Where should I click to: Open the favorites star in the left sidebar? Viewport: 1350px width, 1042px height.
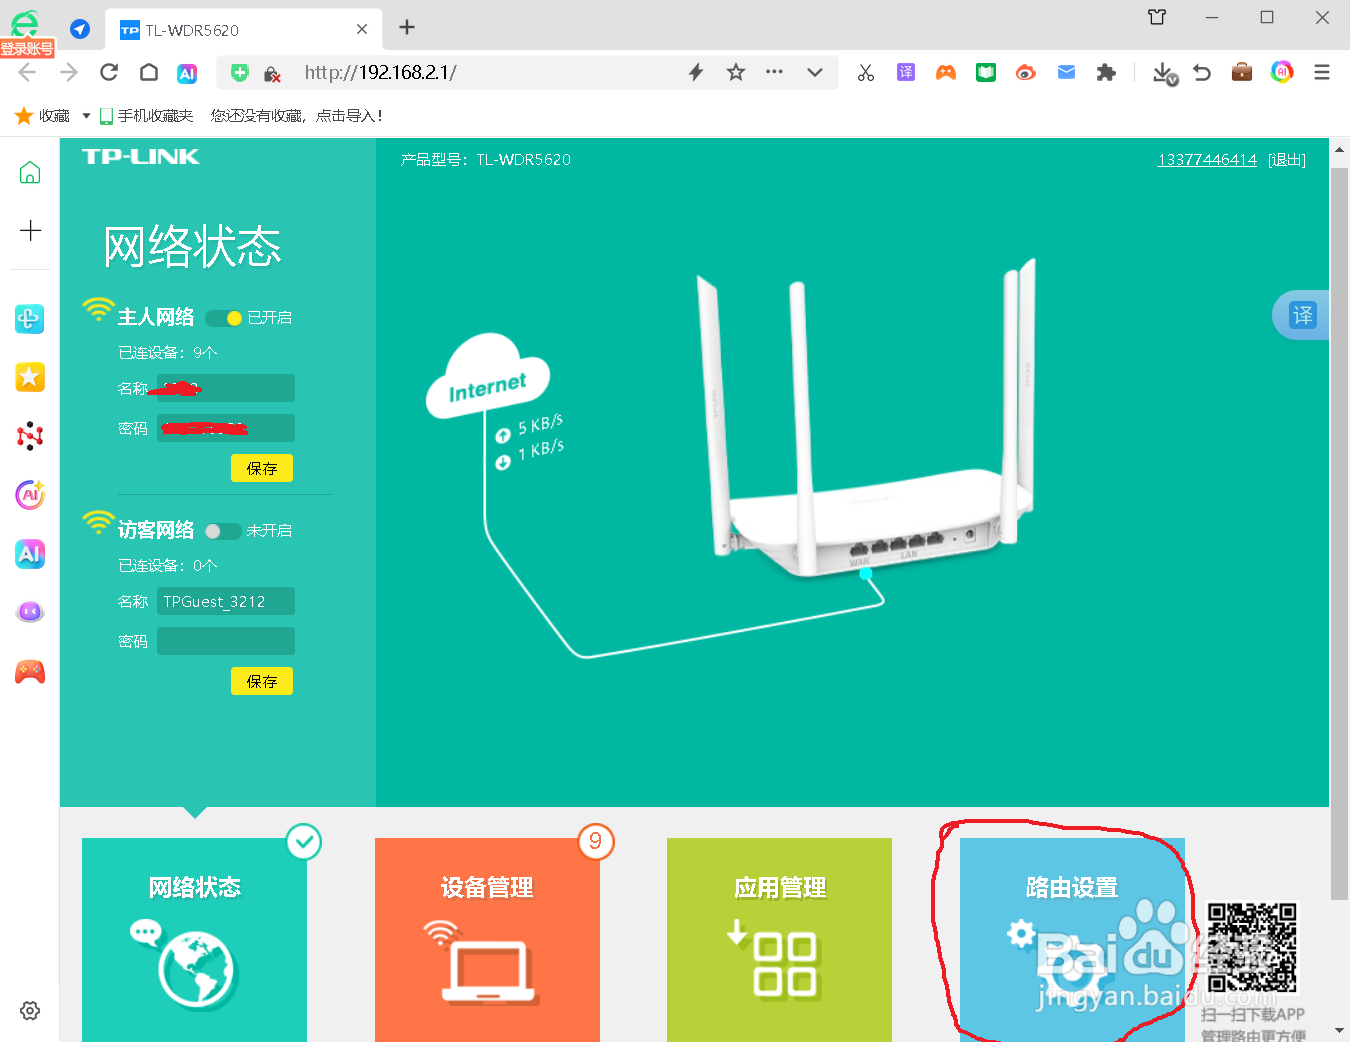(30, 377)
